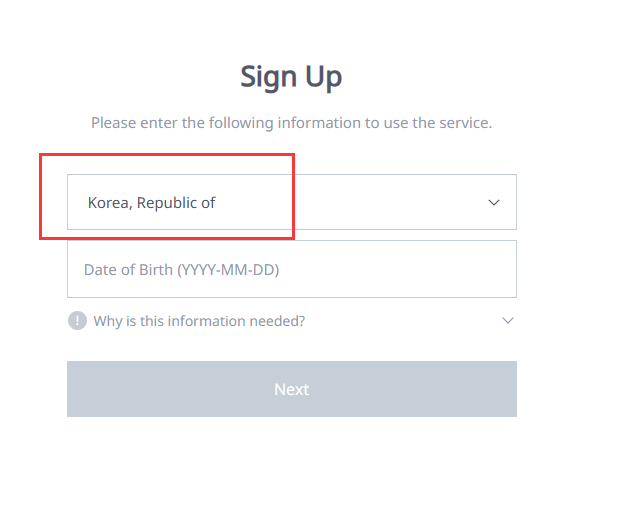Select the 'Korea, Republic of' country value
The width and height of the screenshot is (619, 513).
[152, 203]
